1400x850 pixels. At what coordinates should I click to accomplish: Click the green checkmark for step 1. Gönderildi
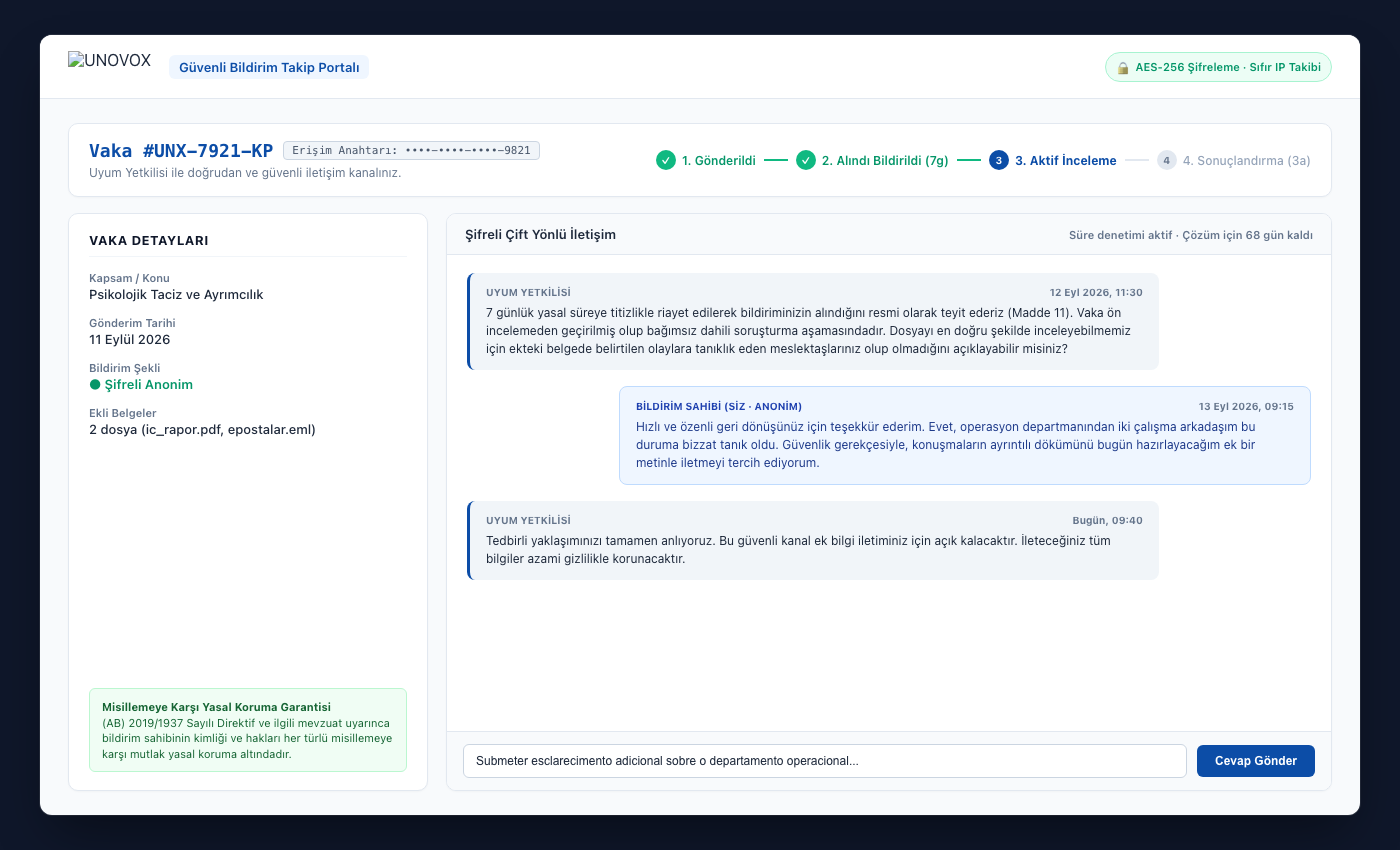[x=666, y=160]
